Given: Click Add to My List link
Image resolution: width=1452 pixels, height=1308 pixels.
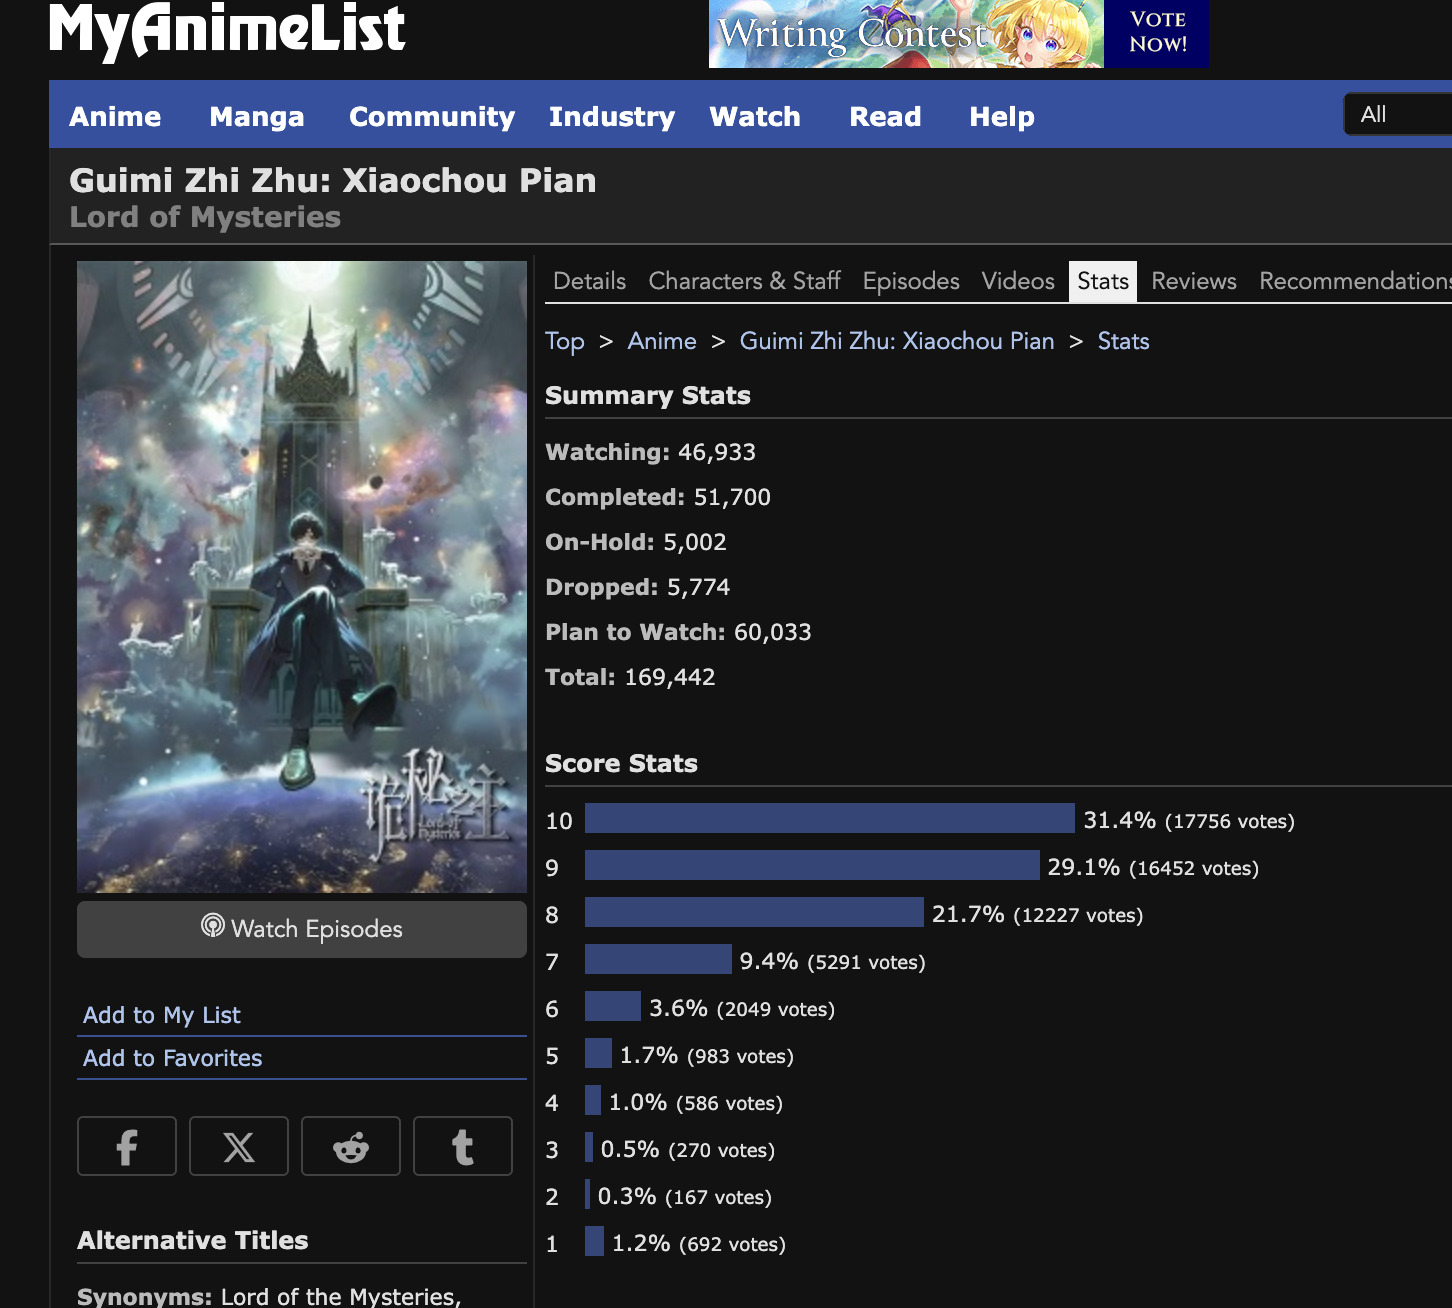Looking at the screenshot, I should pos(162,1015).
